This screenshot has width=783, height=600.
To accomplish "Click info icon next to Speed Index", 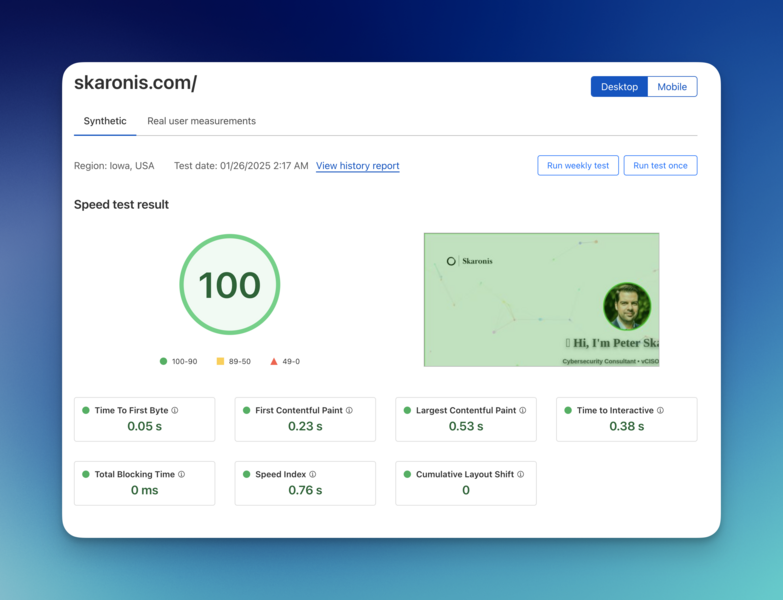I will (313, 474).
